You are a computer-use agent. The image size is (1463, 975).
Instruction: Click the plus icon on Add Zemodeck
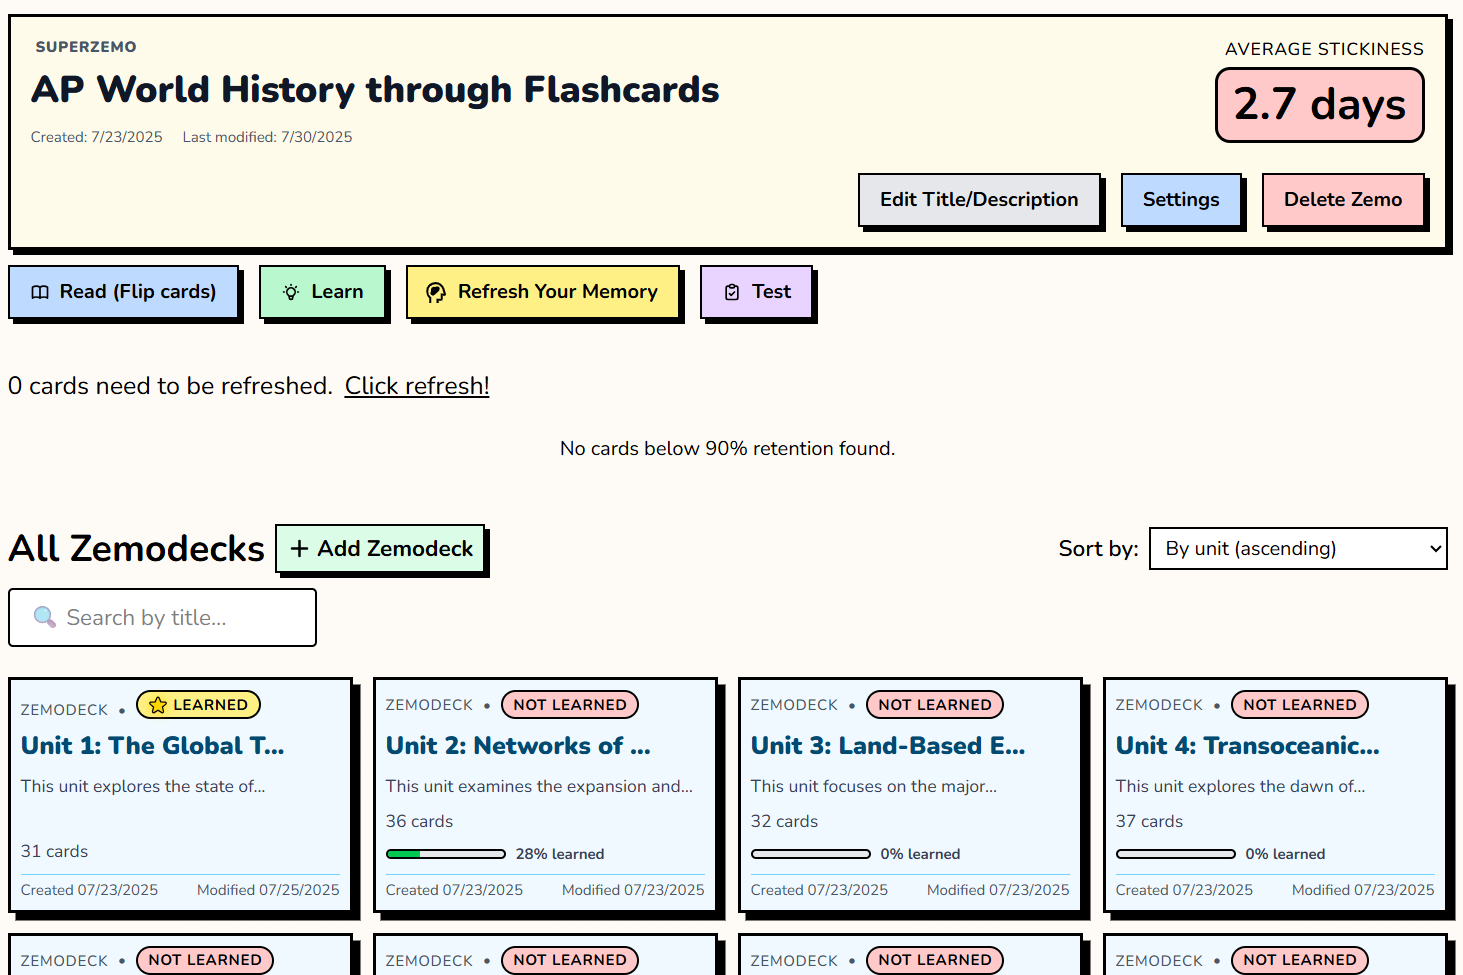299,548
